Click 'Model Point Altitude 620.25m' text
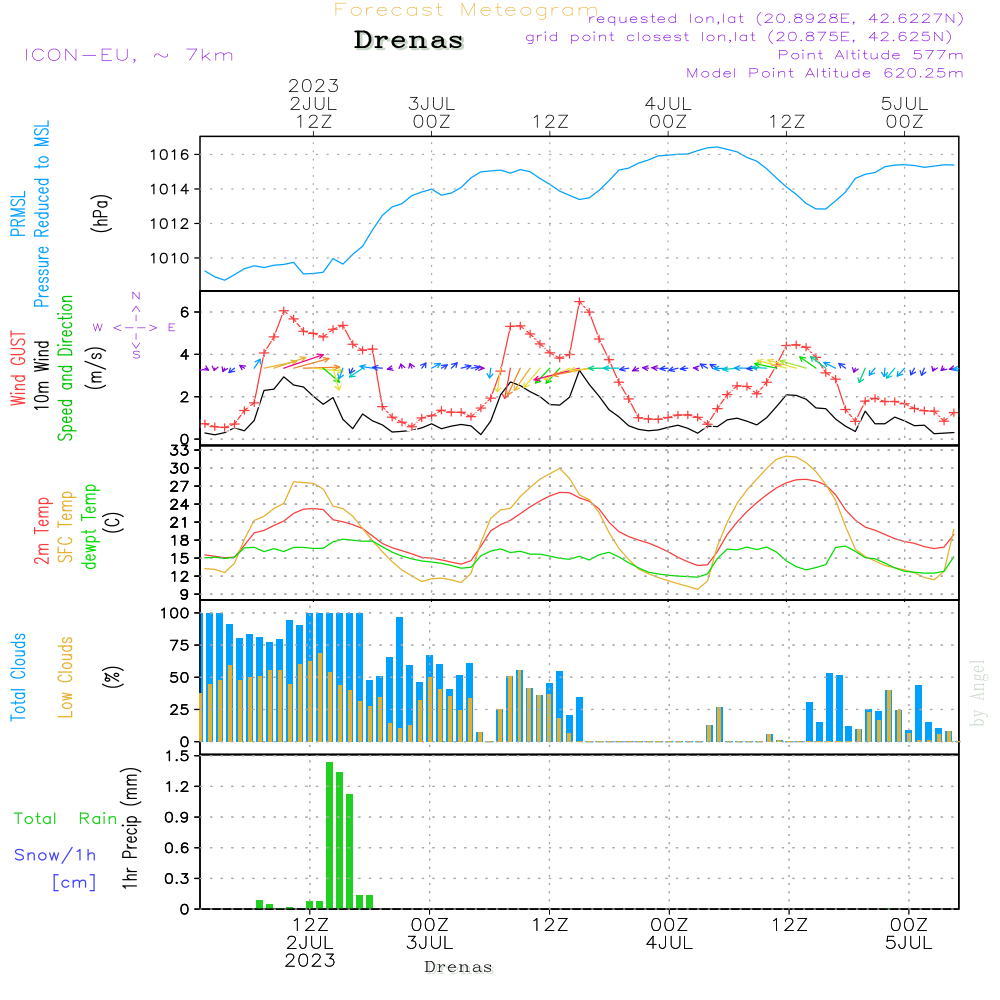Viewport: 1000px width, 1000px height. 825,73
